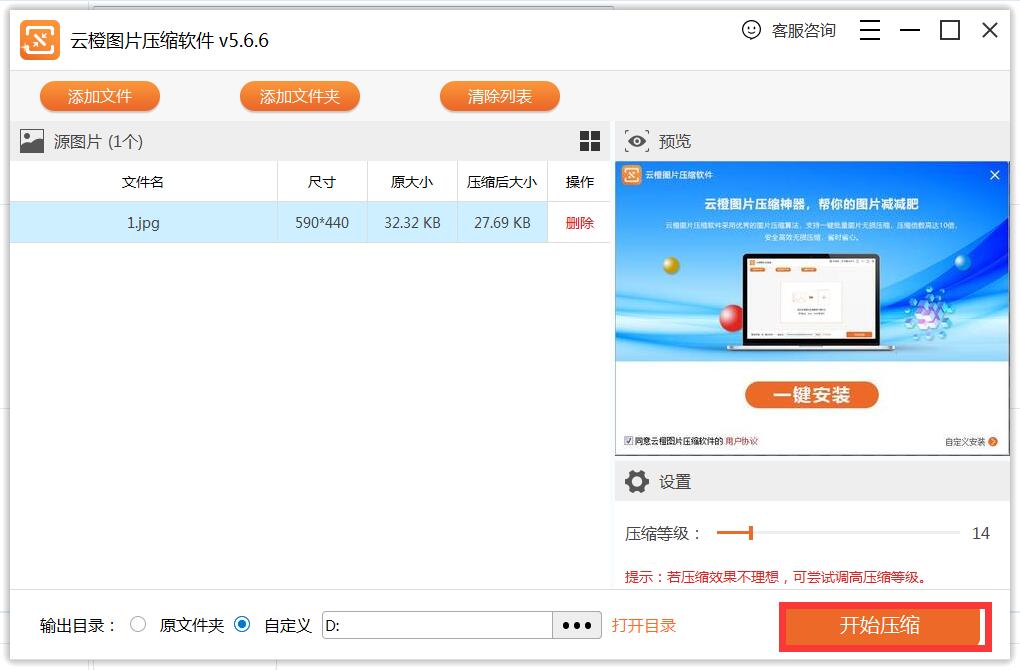The width and height of the screenshot is (1020, 670).
Task: Select the 自定义 output radio option
Action: click(x=242, y=624)
